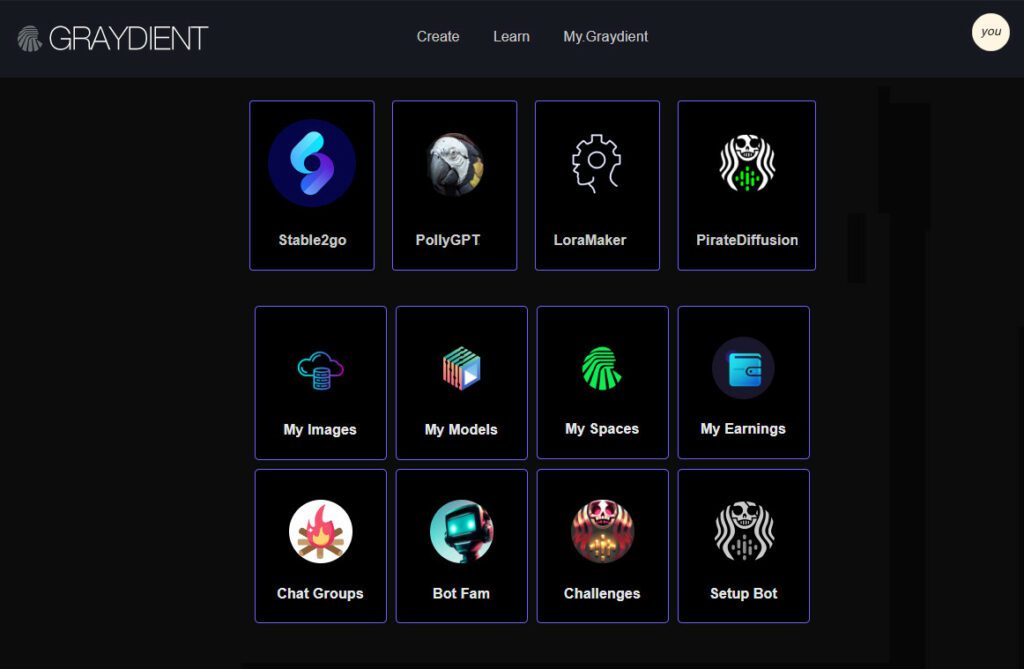
Task: Click the 'you' account avatar
Action: tap(990, 31)
